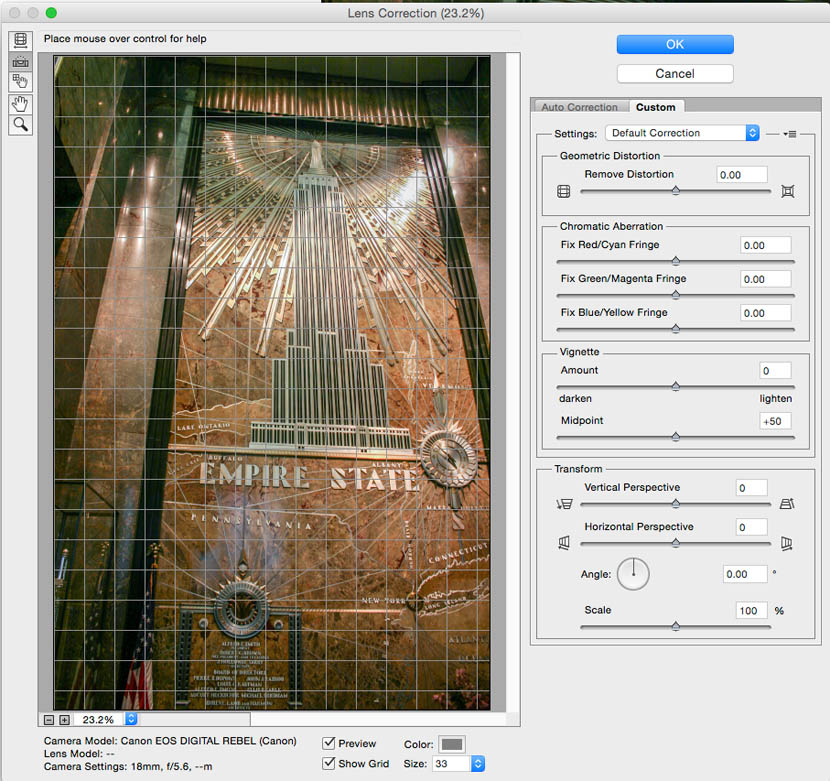Select the Move Grid tool
830x781 pixels.
tap(20, 82)
